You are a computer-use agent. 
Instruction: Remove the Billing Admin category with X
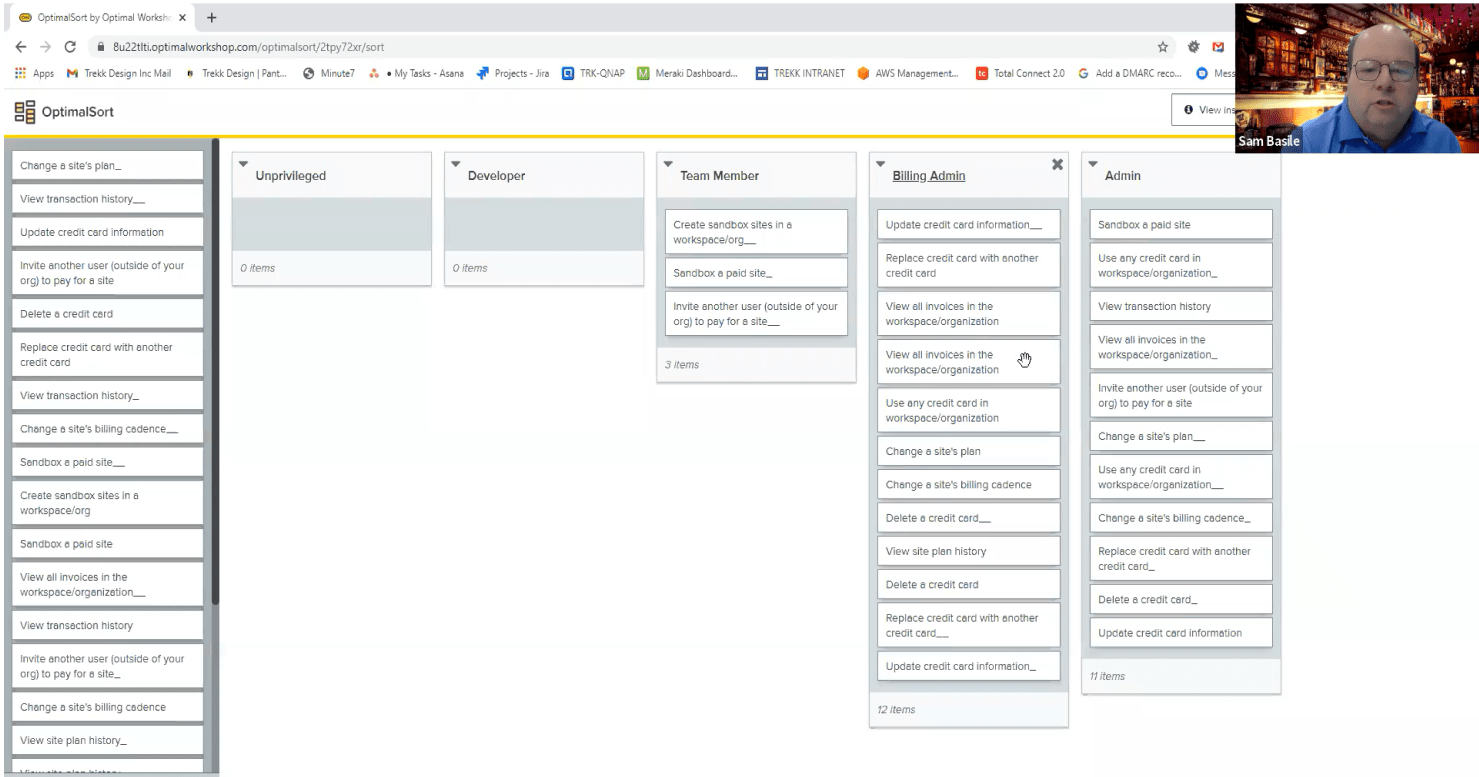click(1057, 165)
